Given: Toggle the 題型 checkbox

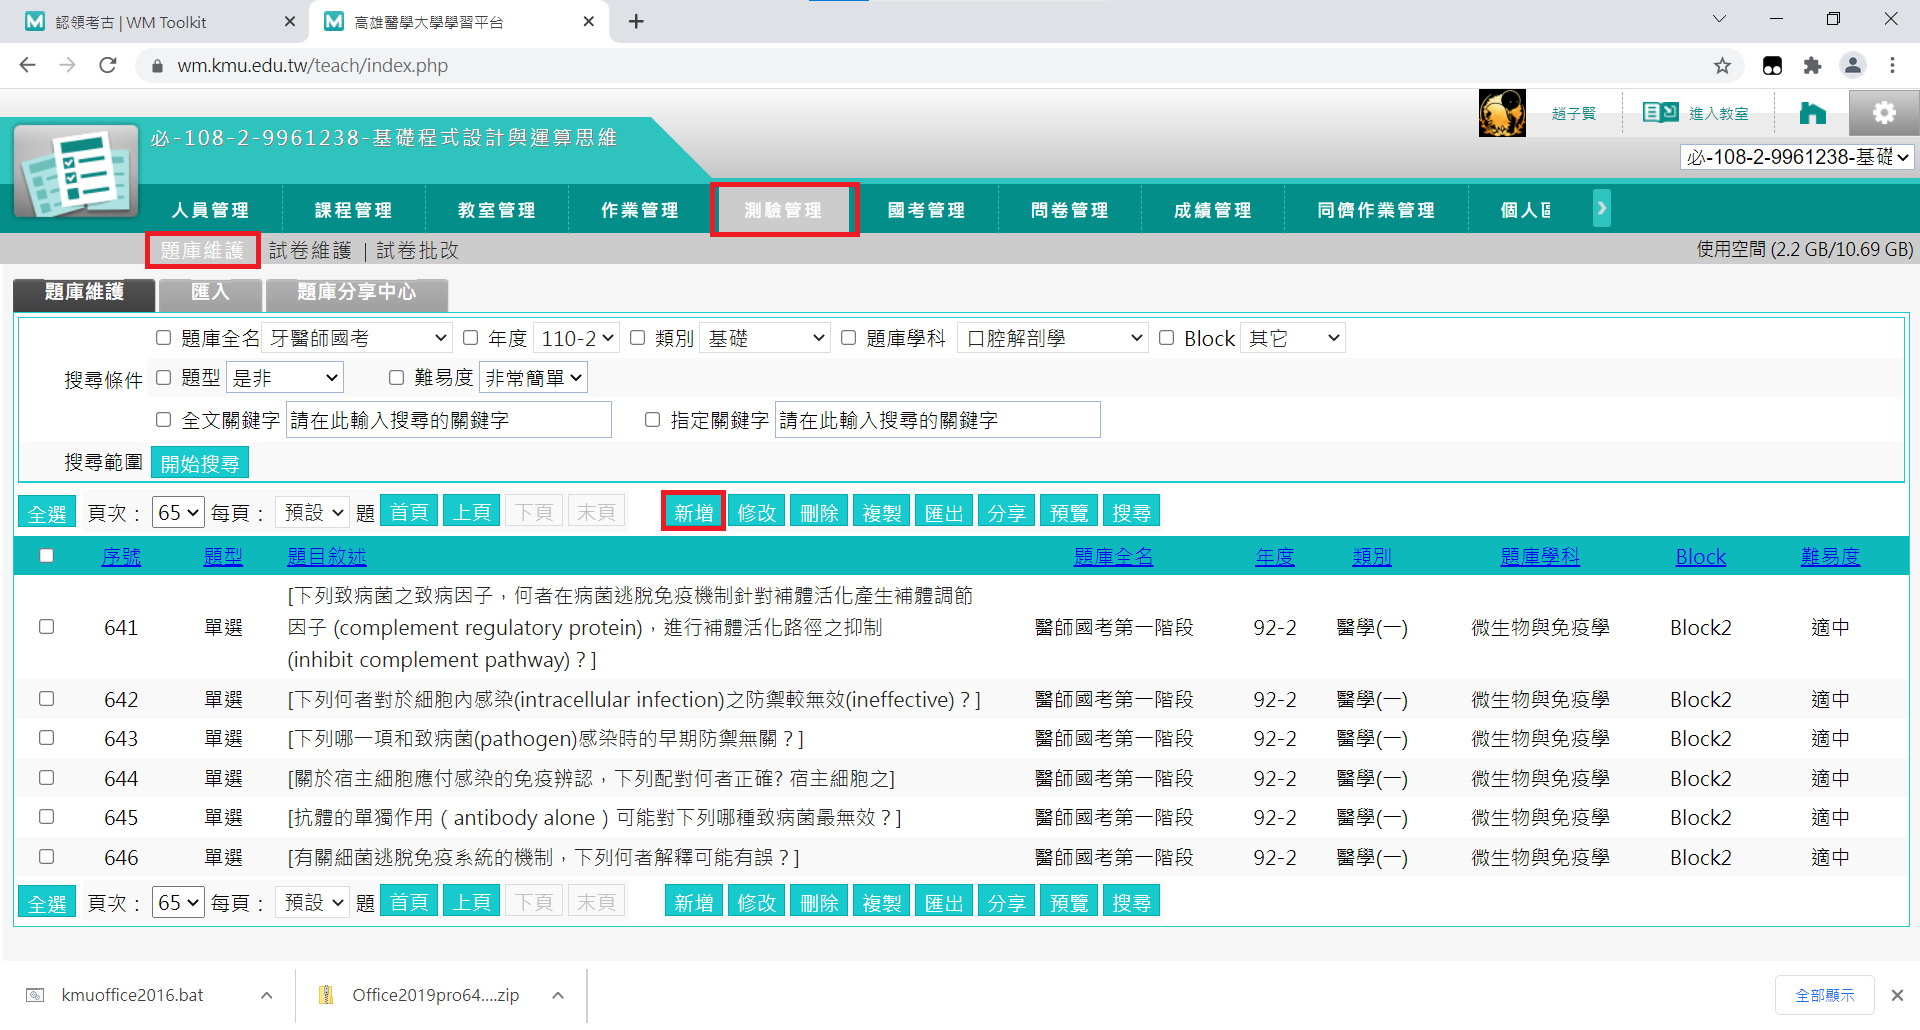Looking at the screenshot, I should (164, 378).
